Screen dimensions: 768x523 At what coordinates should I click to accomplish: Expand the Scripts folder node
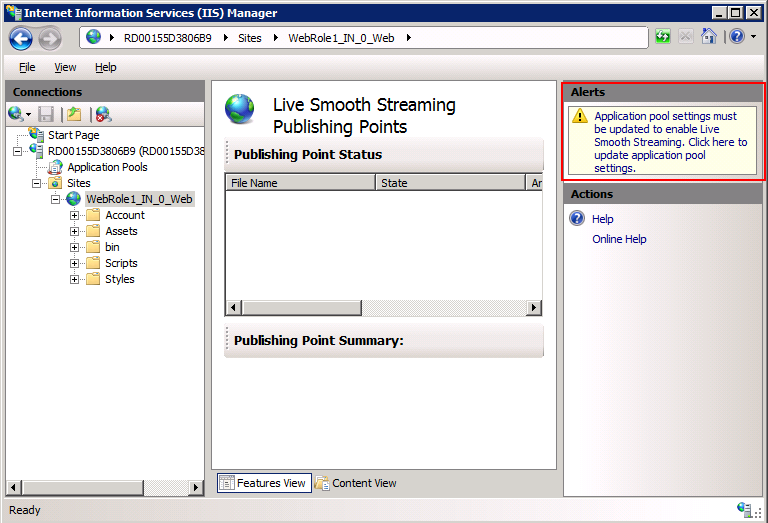(x=75, y=263)
